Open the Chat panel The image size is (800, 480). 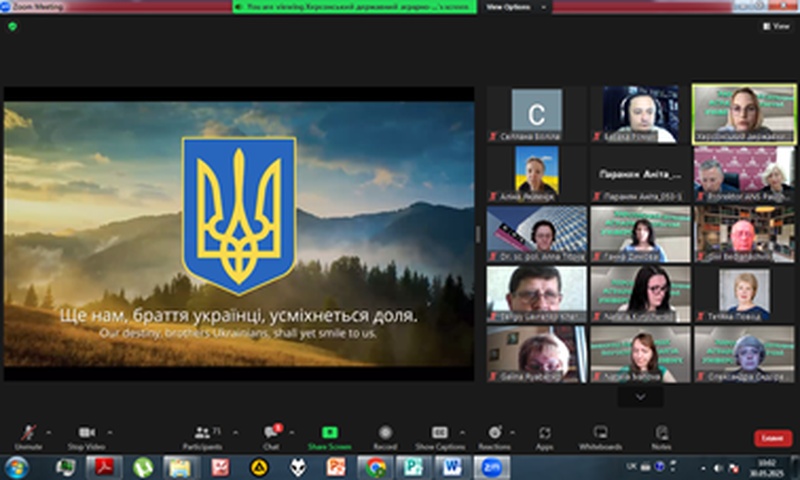(x=271, y=438)
